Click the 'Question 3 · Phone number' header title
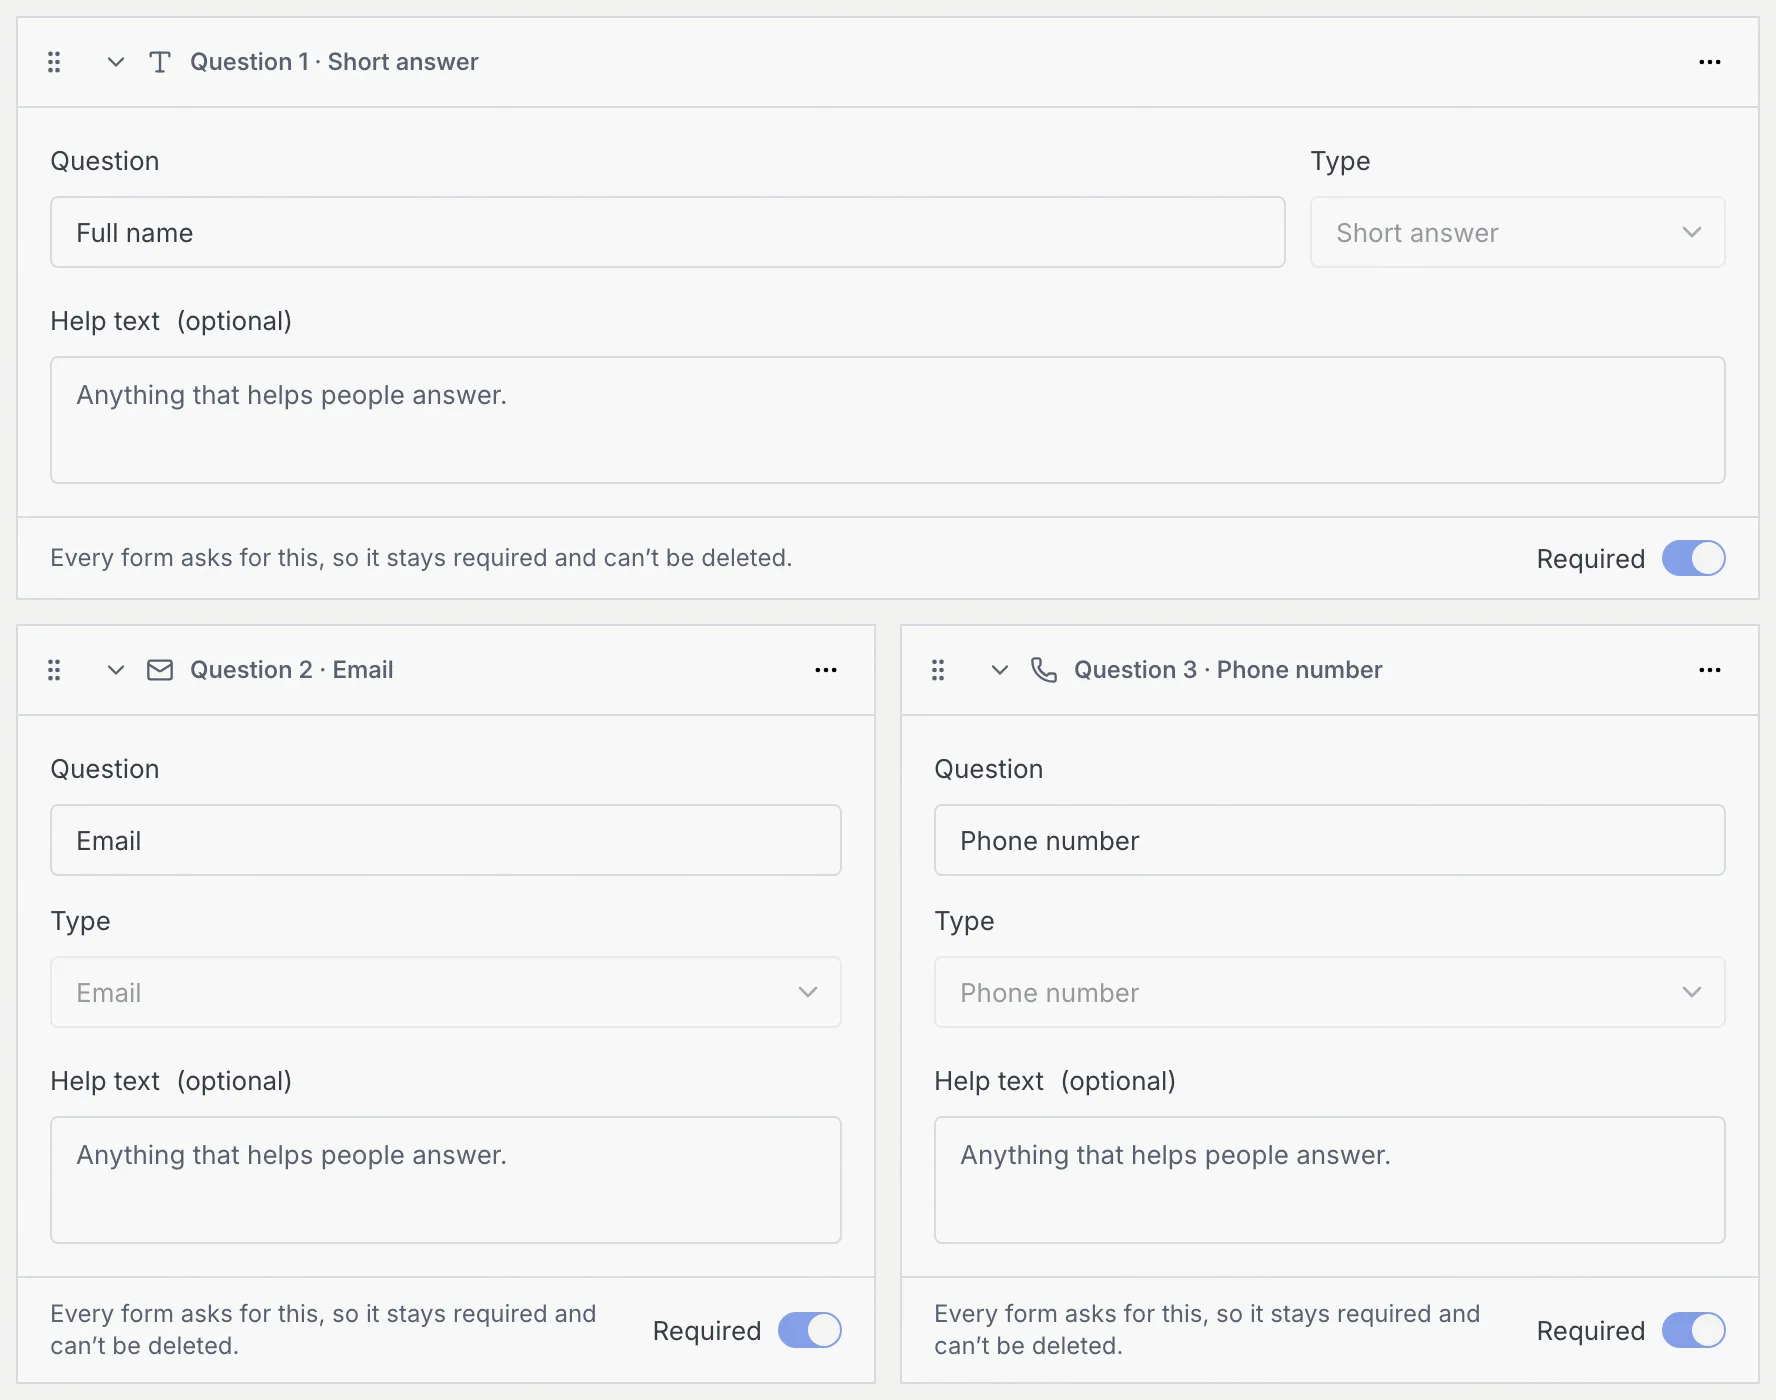Screen dimensions: 1776x1400 [x=1228, y=670]
